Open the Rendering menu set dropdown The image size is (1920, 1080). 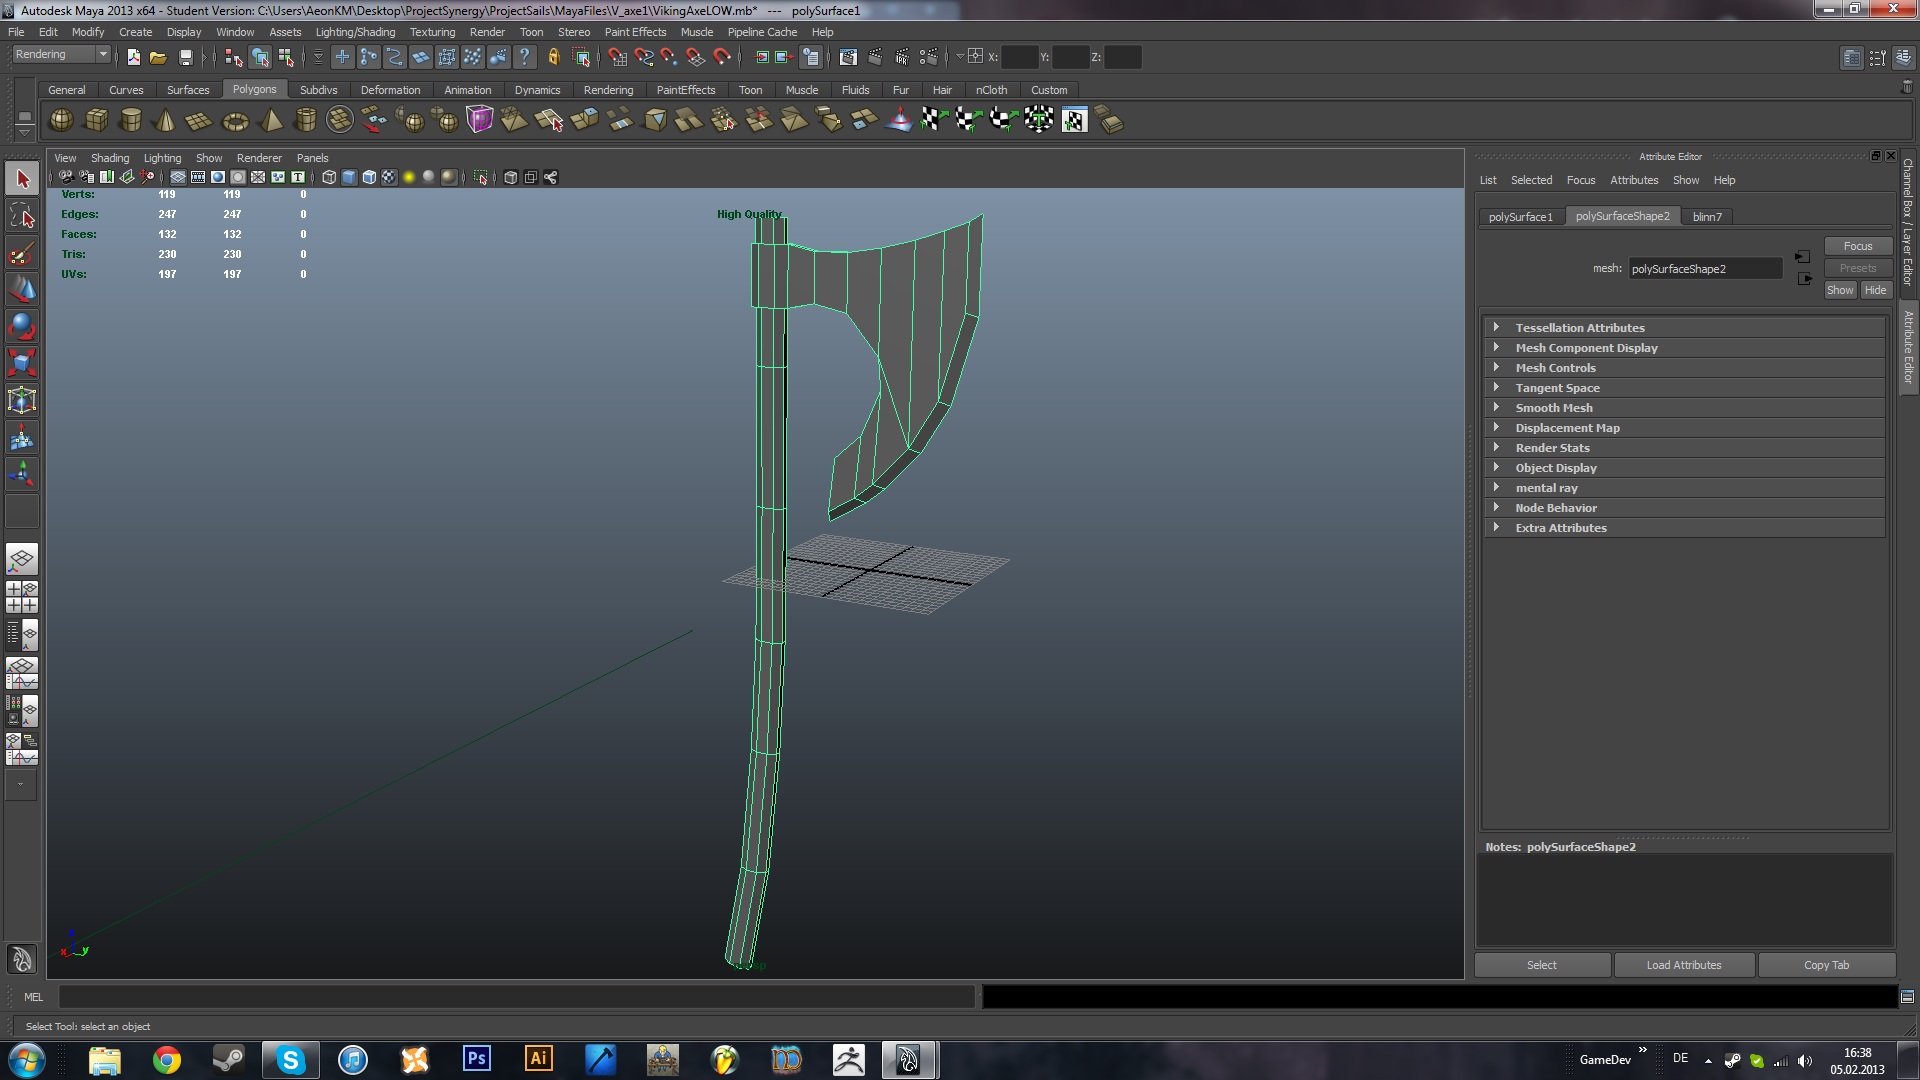(x=61, y=55)
